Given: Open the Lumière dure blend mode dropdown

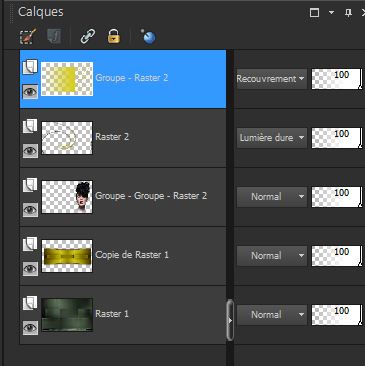Looking at the screenshot, I should click(x=271, y=138).
